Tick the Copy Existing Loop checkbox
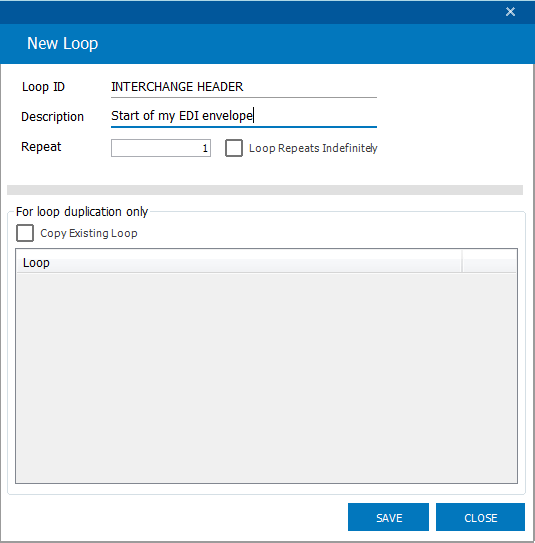This screenshot has height=543, width=535. [25, 233]
